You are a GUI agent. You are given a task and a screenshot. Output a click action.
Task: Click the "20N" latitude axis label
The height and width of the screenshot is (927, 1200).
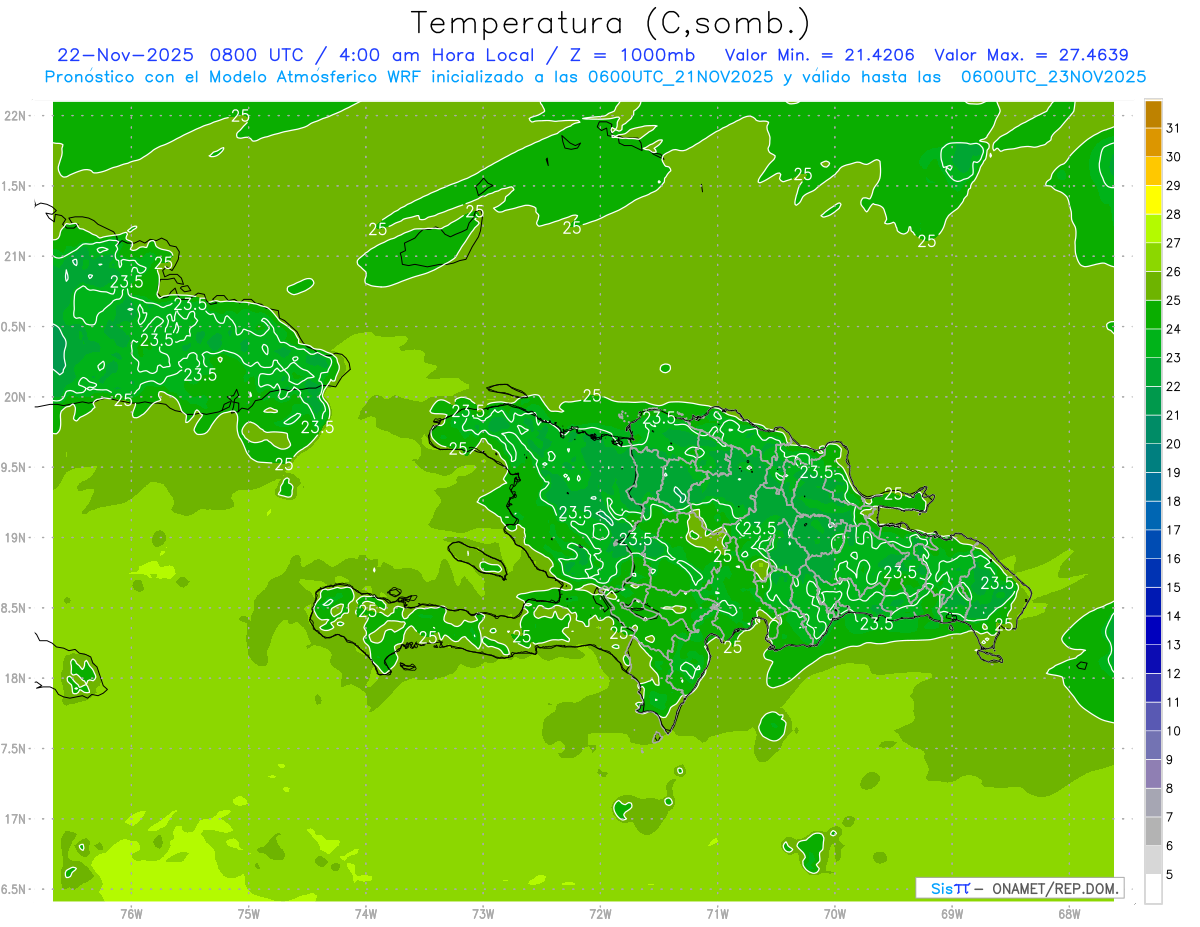pyautogui.click(x=14, y=397)
